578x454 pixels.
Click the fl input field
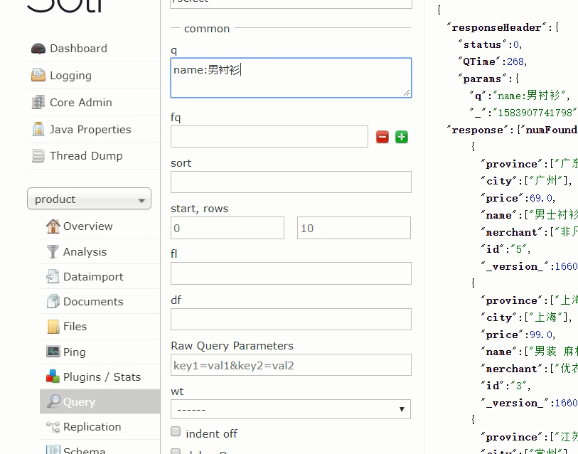(291, 273)
